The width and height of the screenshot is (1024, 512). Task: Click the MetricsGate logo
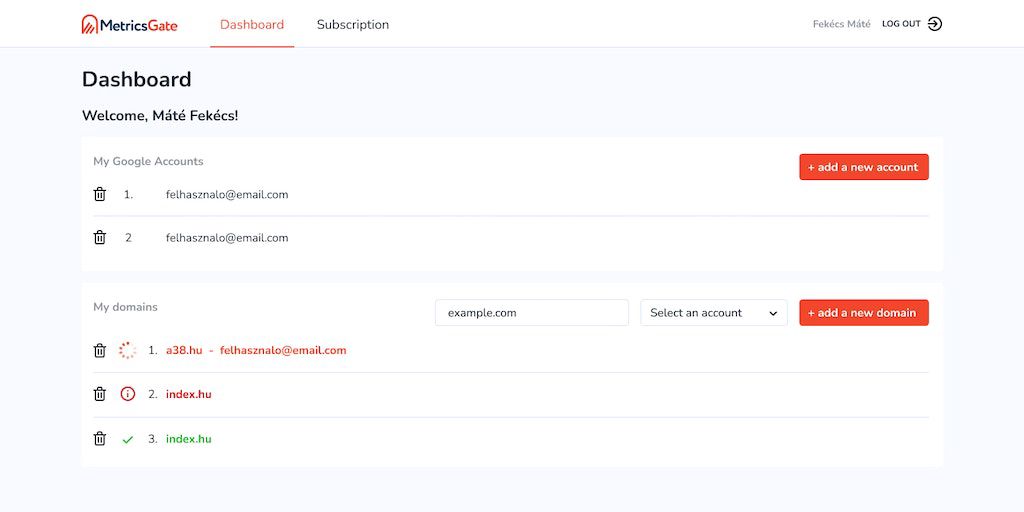pyautogui.click(x=130, y=24)
